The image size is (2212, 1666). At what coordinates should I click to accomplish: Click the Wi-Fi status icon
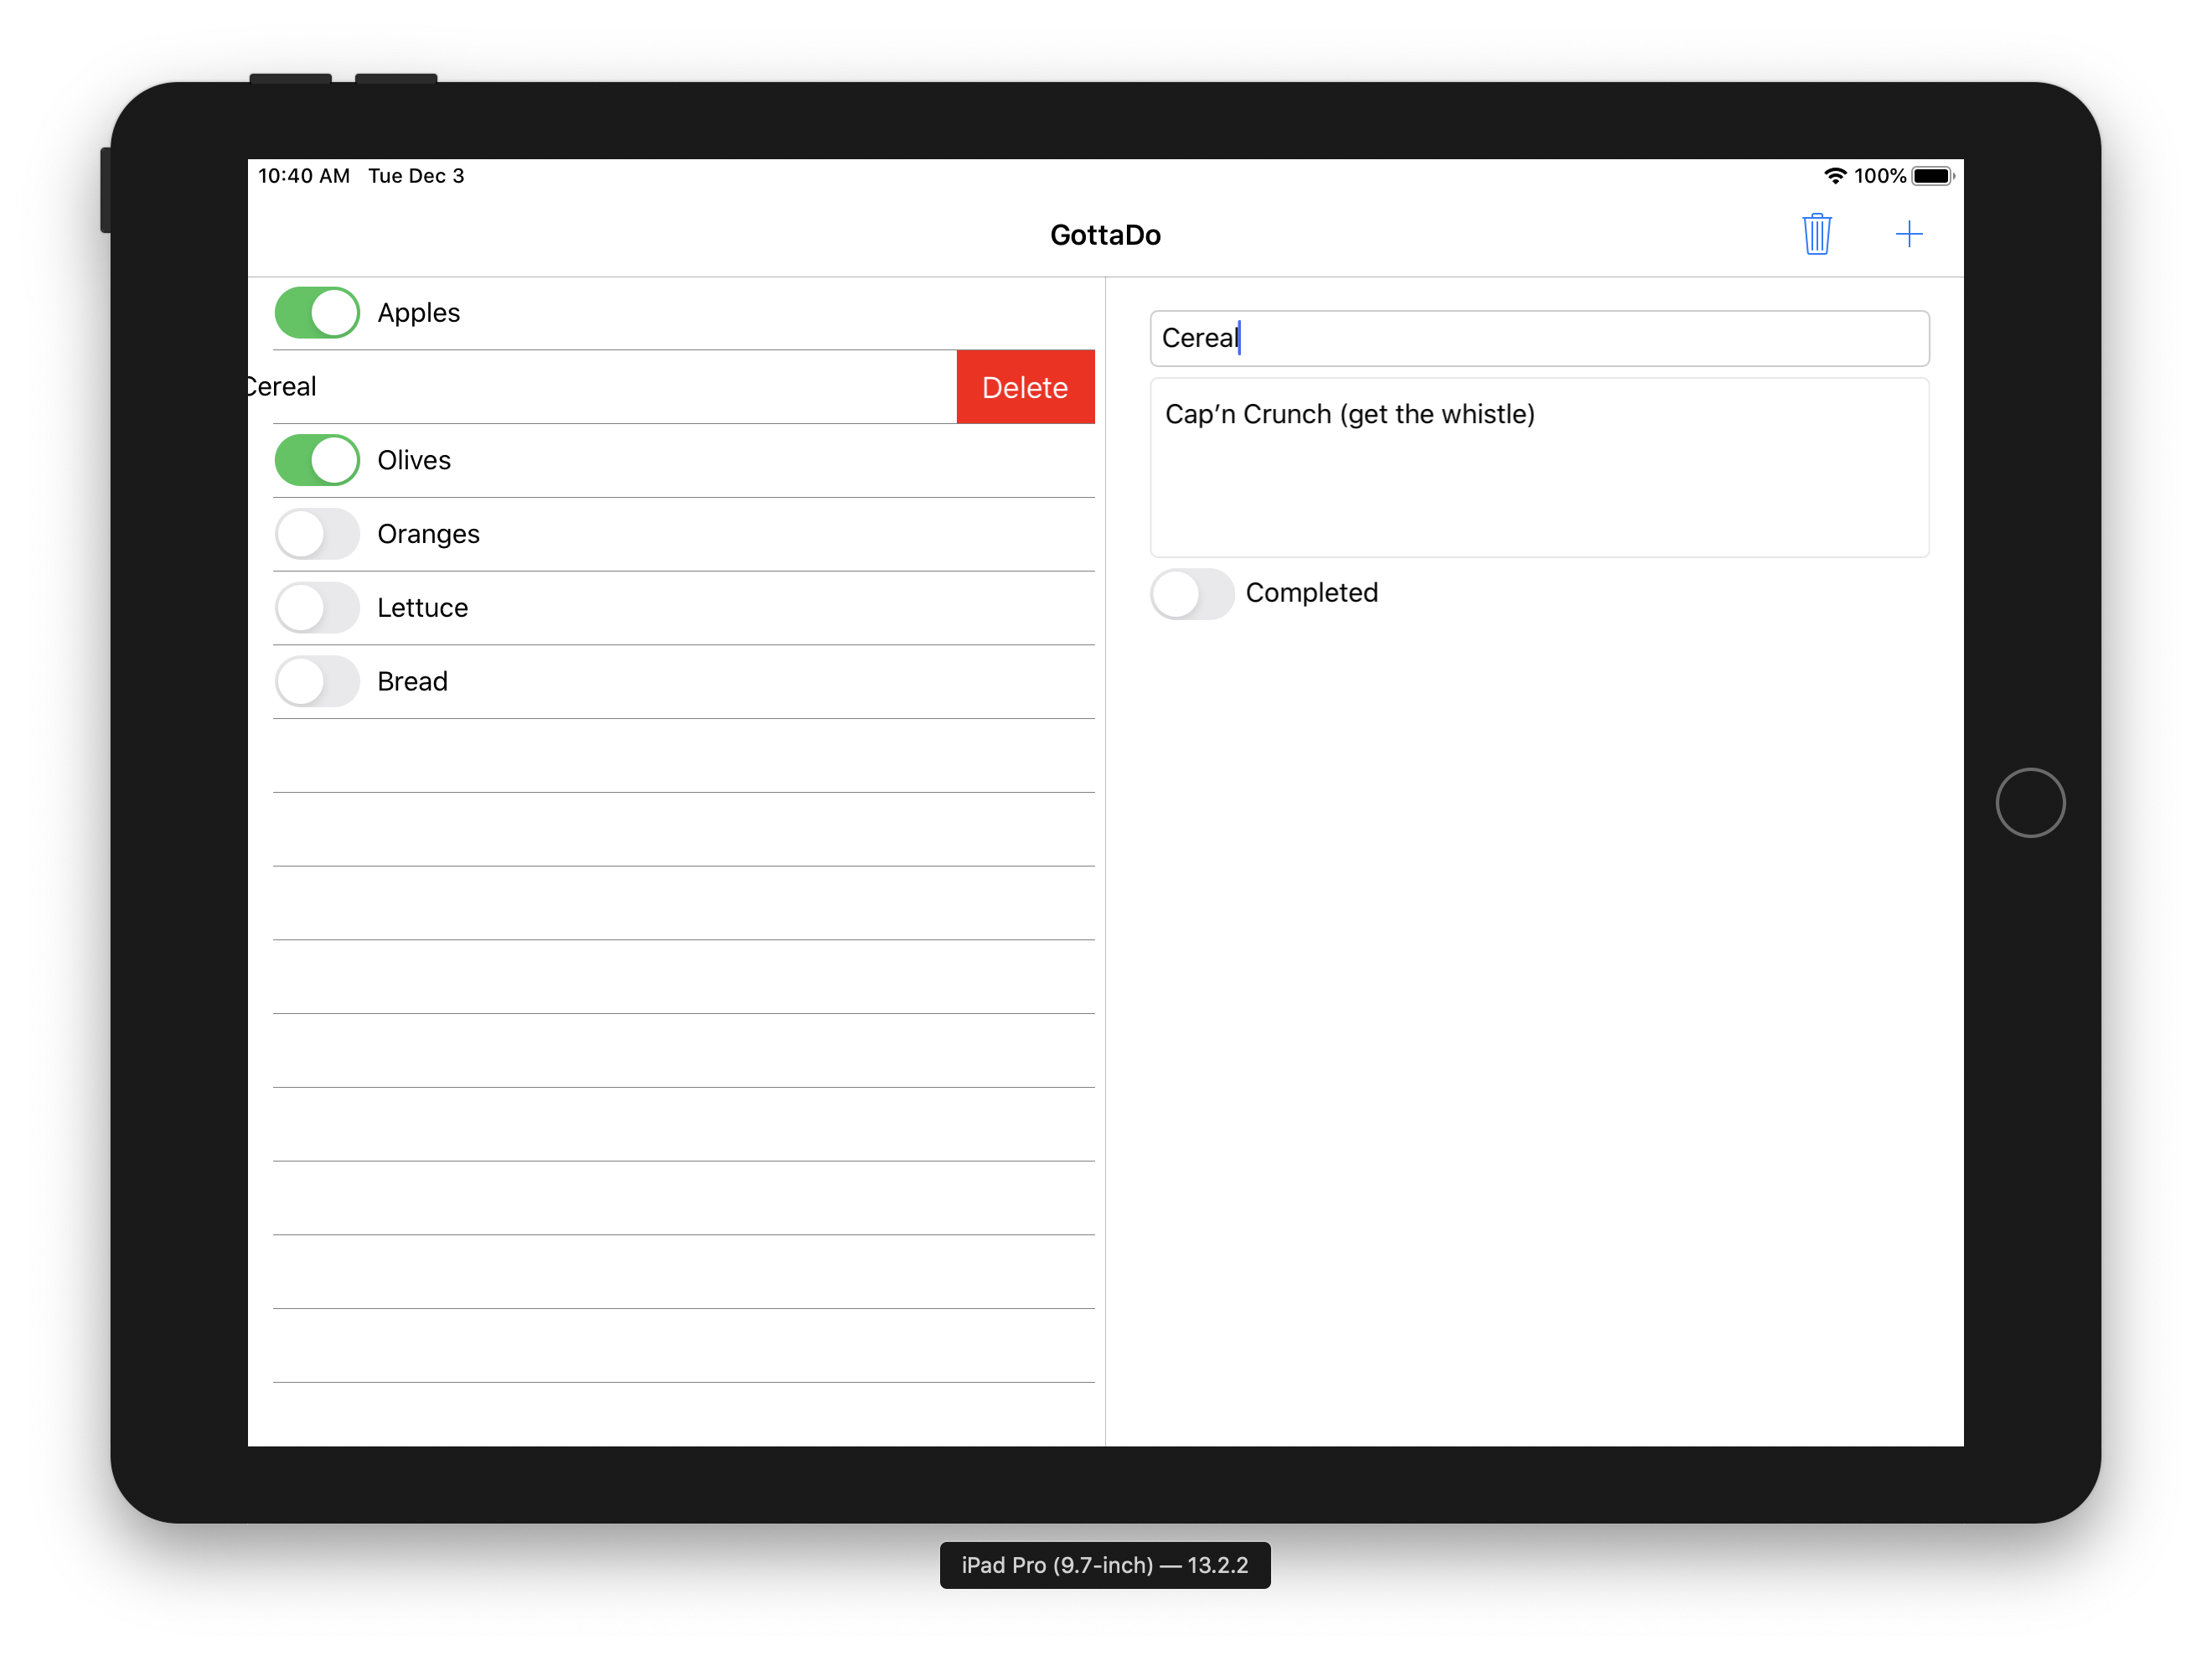(x=1834, y=176)
